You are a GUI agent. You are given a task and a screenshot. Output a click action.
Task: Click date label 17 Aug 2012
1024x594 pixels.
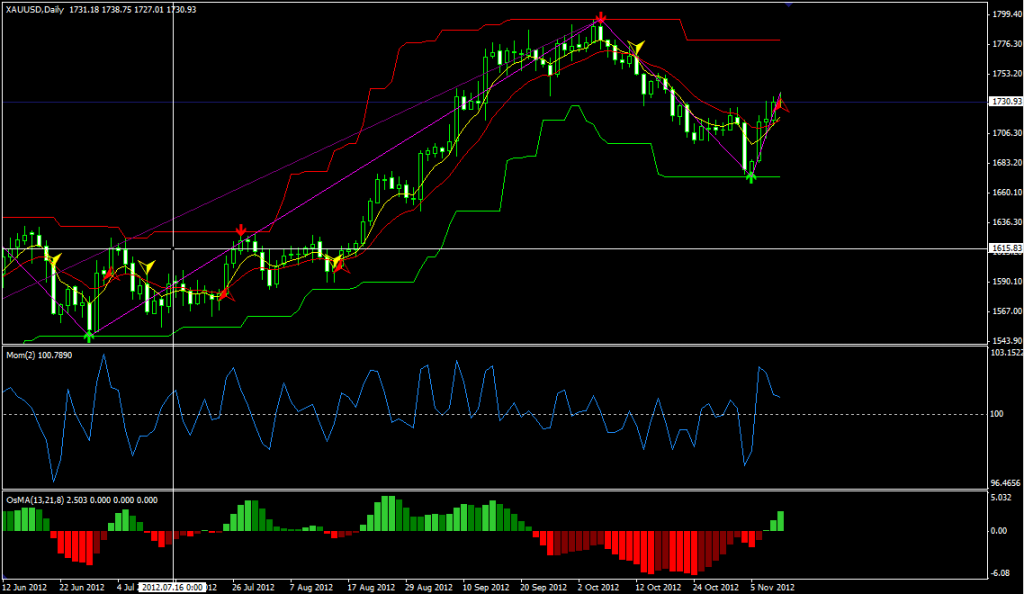tap(370, 587)
